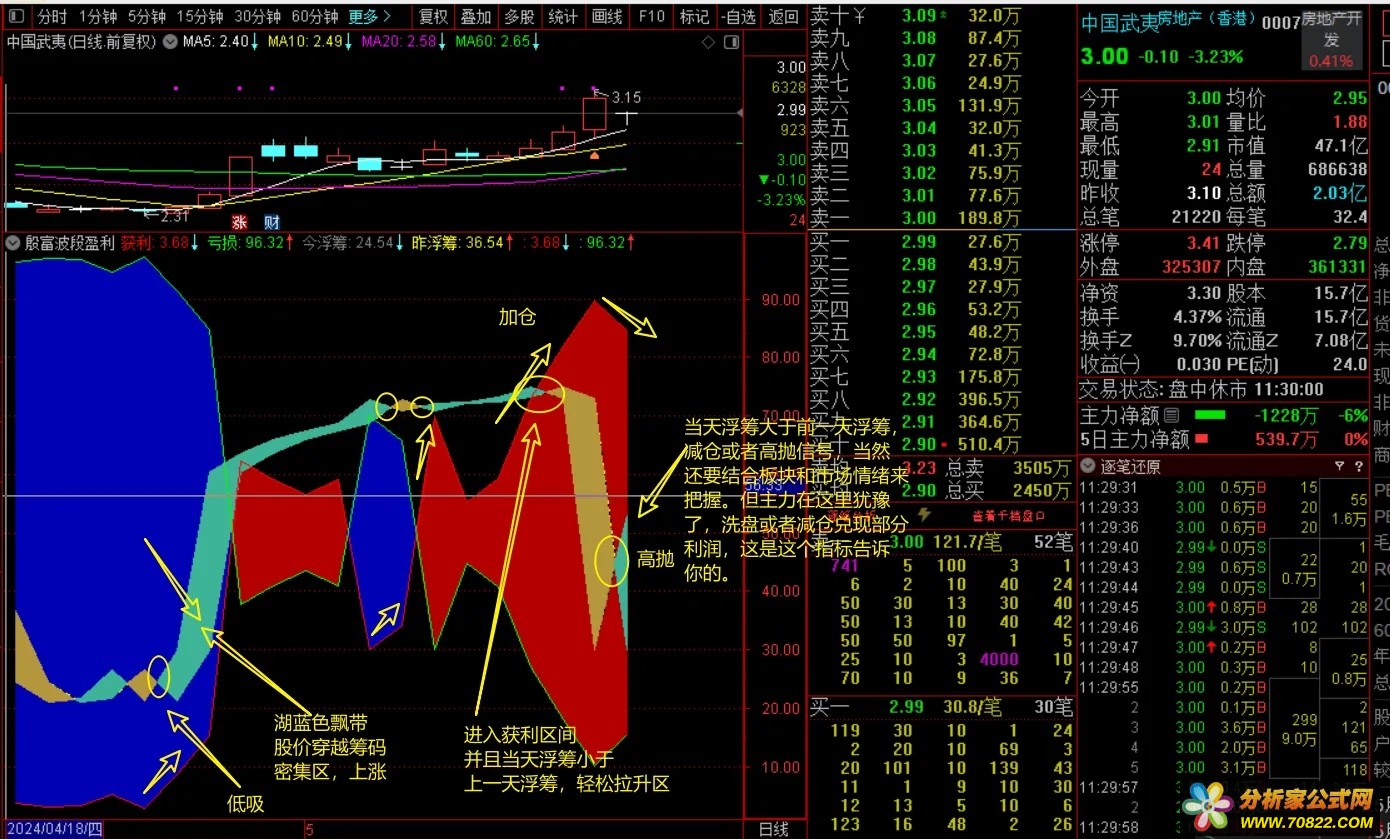Click the filter funnel icon in 逐笔还原

(1340, 466)
